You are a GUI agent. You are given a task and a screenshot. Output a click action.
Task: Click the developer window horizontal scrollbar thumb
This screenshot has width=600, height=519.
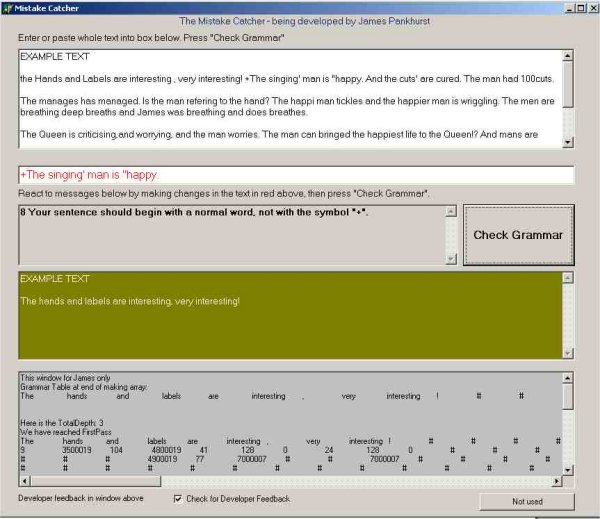click(96, 481)
